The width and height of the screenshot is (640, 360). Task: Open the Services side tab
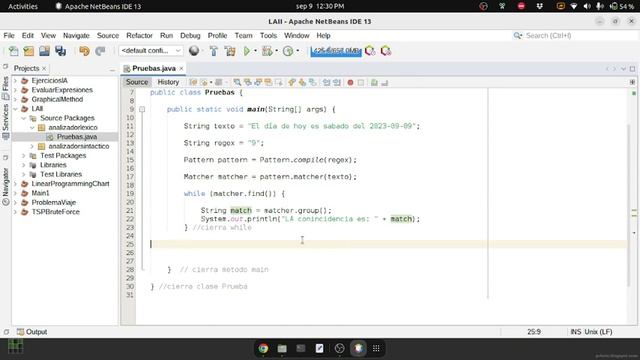point(5,121)
